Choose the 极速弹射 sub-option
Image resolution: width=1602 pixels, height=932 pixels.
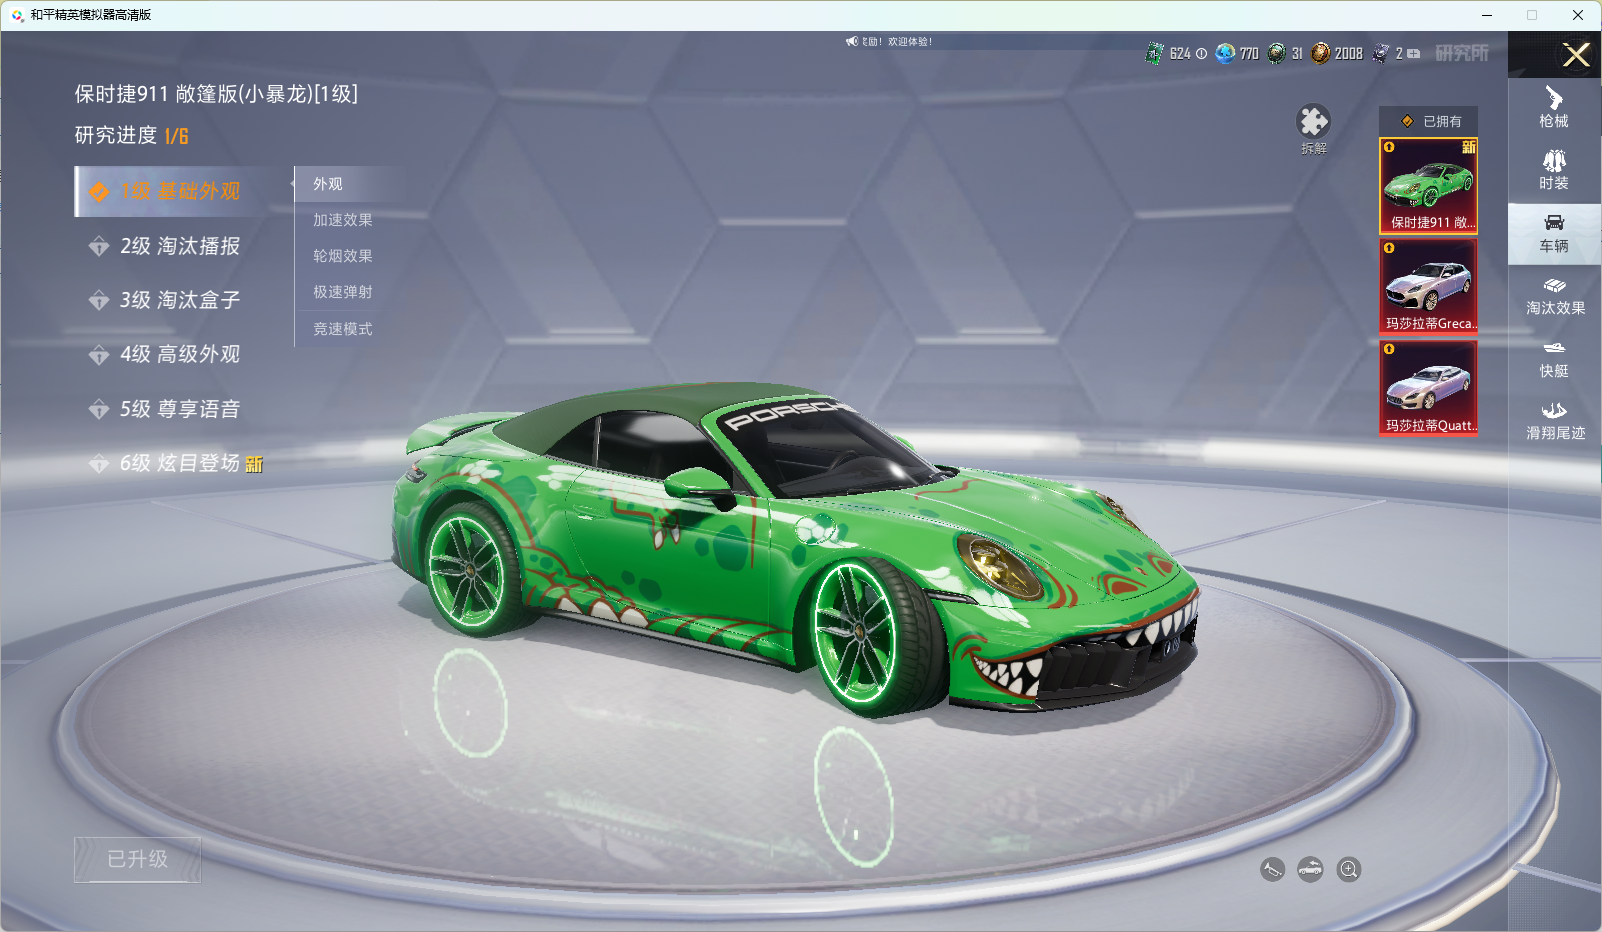(343, 292)
